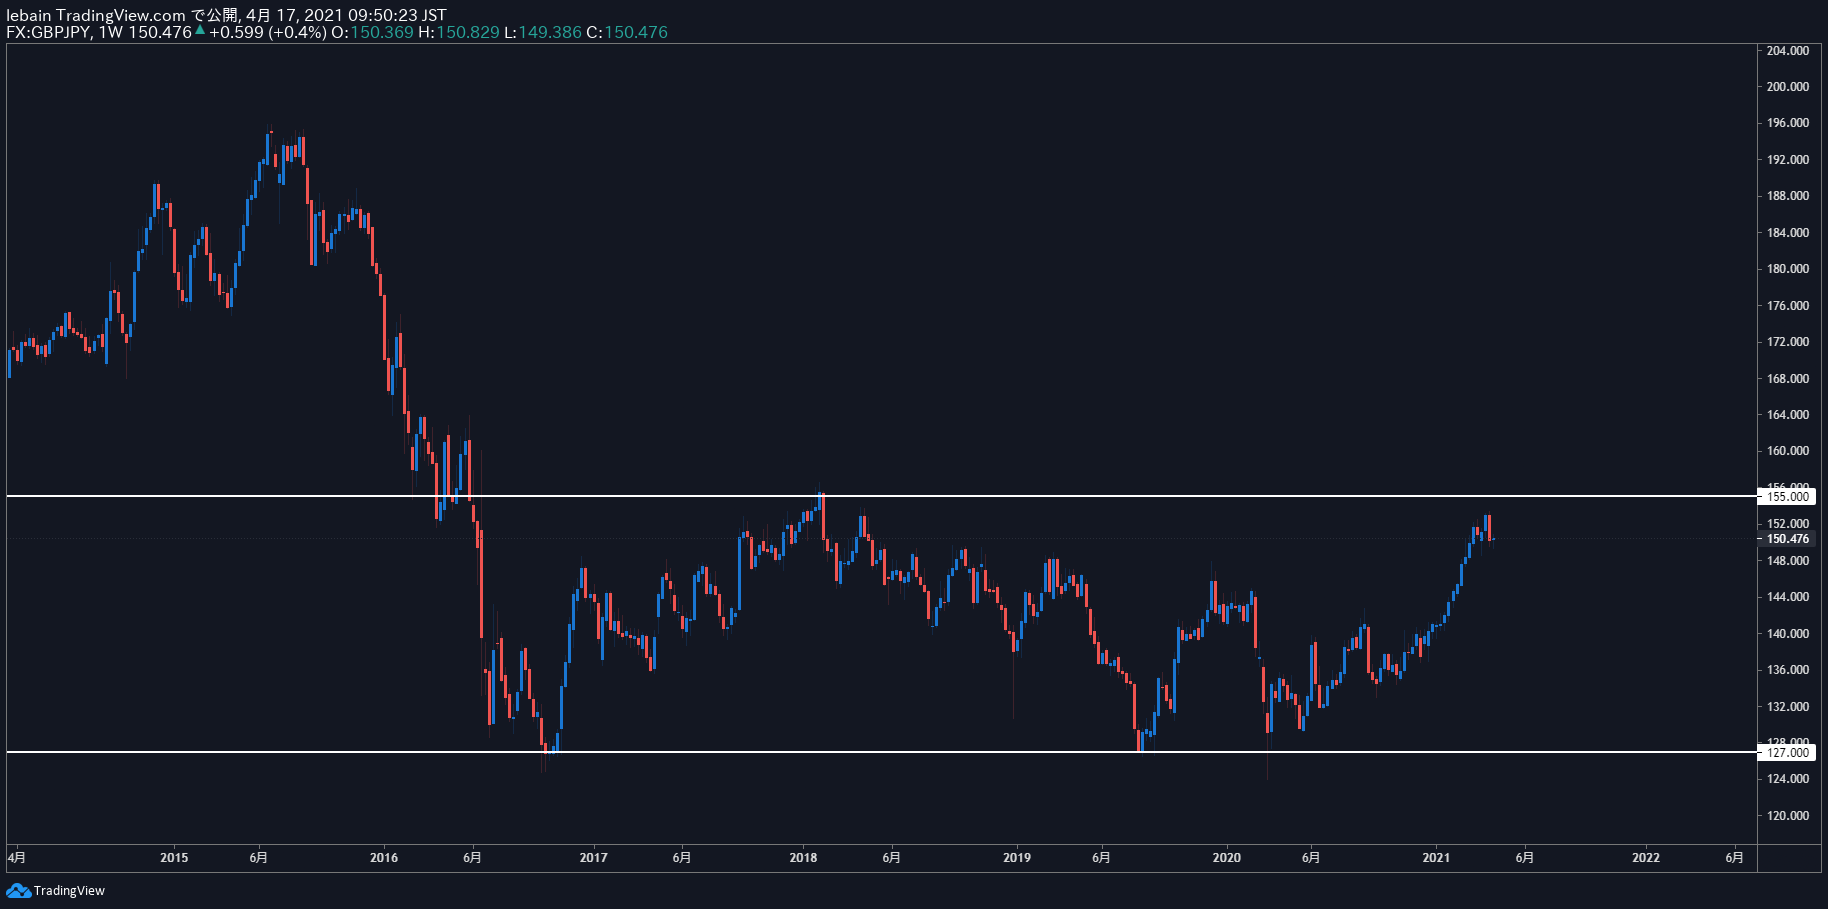Image resolution: width=1828 pixels, height=909 pixels.
Task: Click the 136.000 price scale label
Action: 1788,670
